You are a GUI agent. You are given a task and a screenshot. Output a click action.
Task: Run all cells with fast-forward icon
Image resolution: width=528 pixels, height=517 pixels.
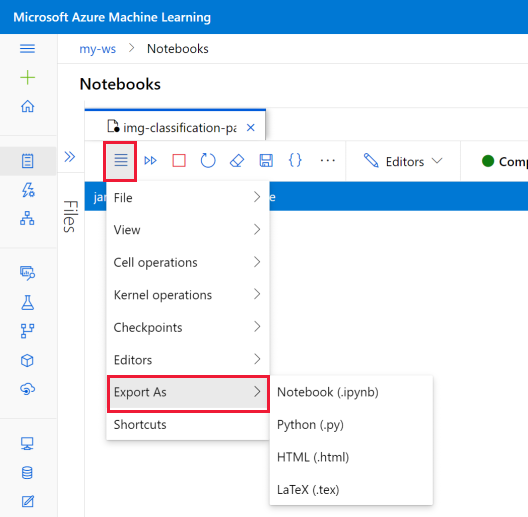150,161
